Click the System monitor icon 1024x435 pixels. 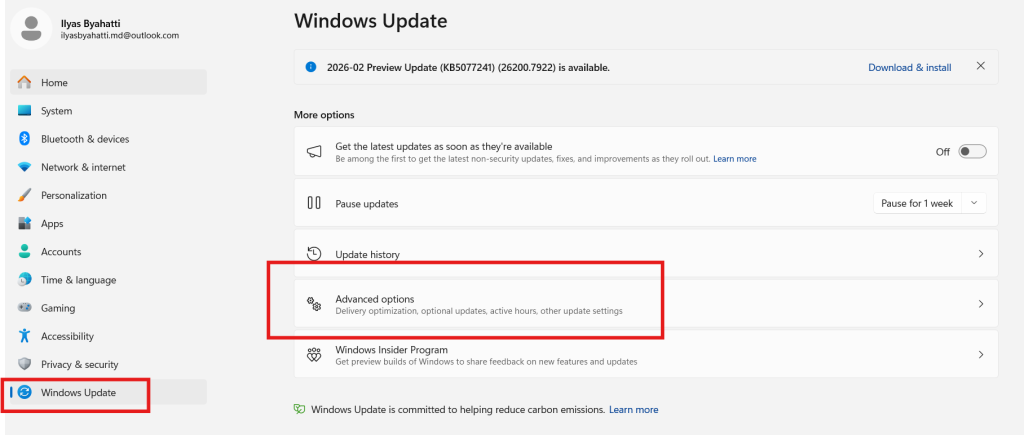click(24, 110)
